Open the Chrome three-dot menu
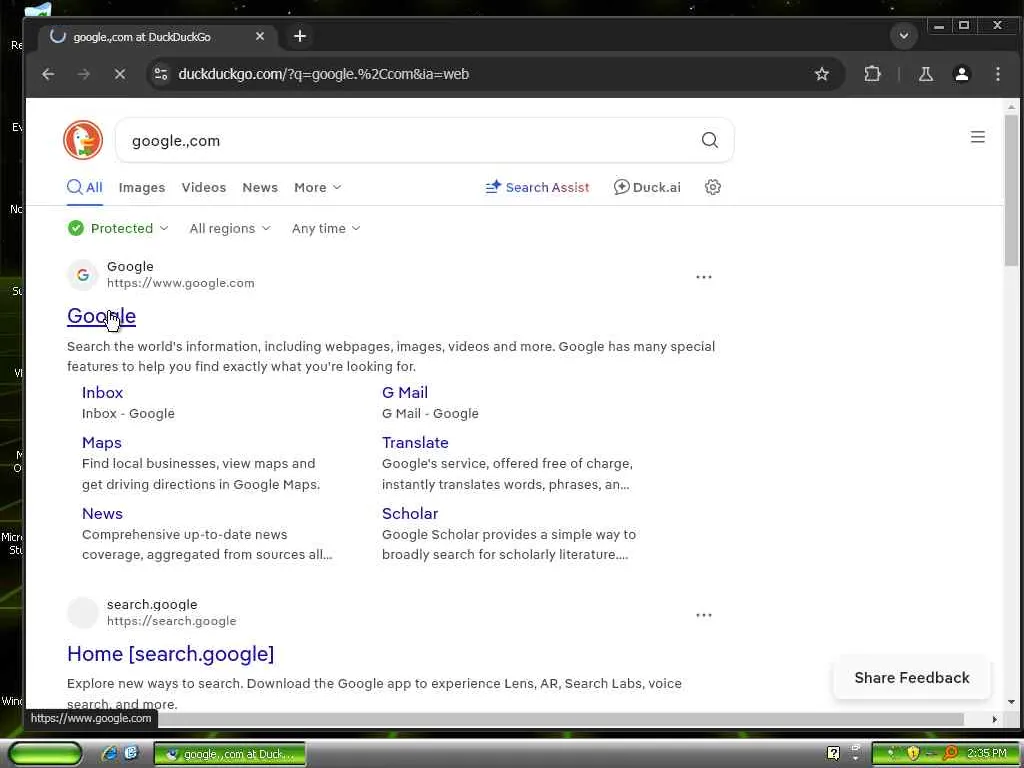Screen dimensions: 1024x768 [x=997, y=74]
